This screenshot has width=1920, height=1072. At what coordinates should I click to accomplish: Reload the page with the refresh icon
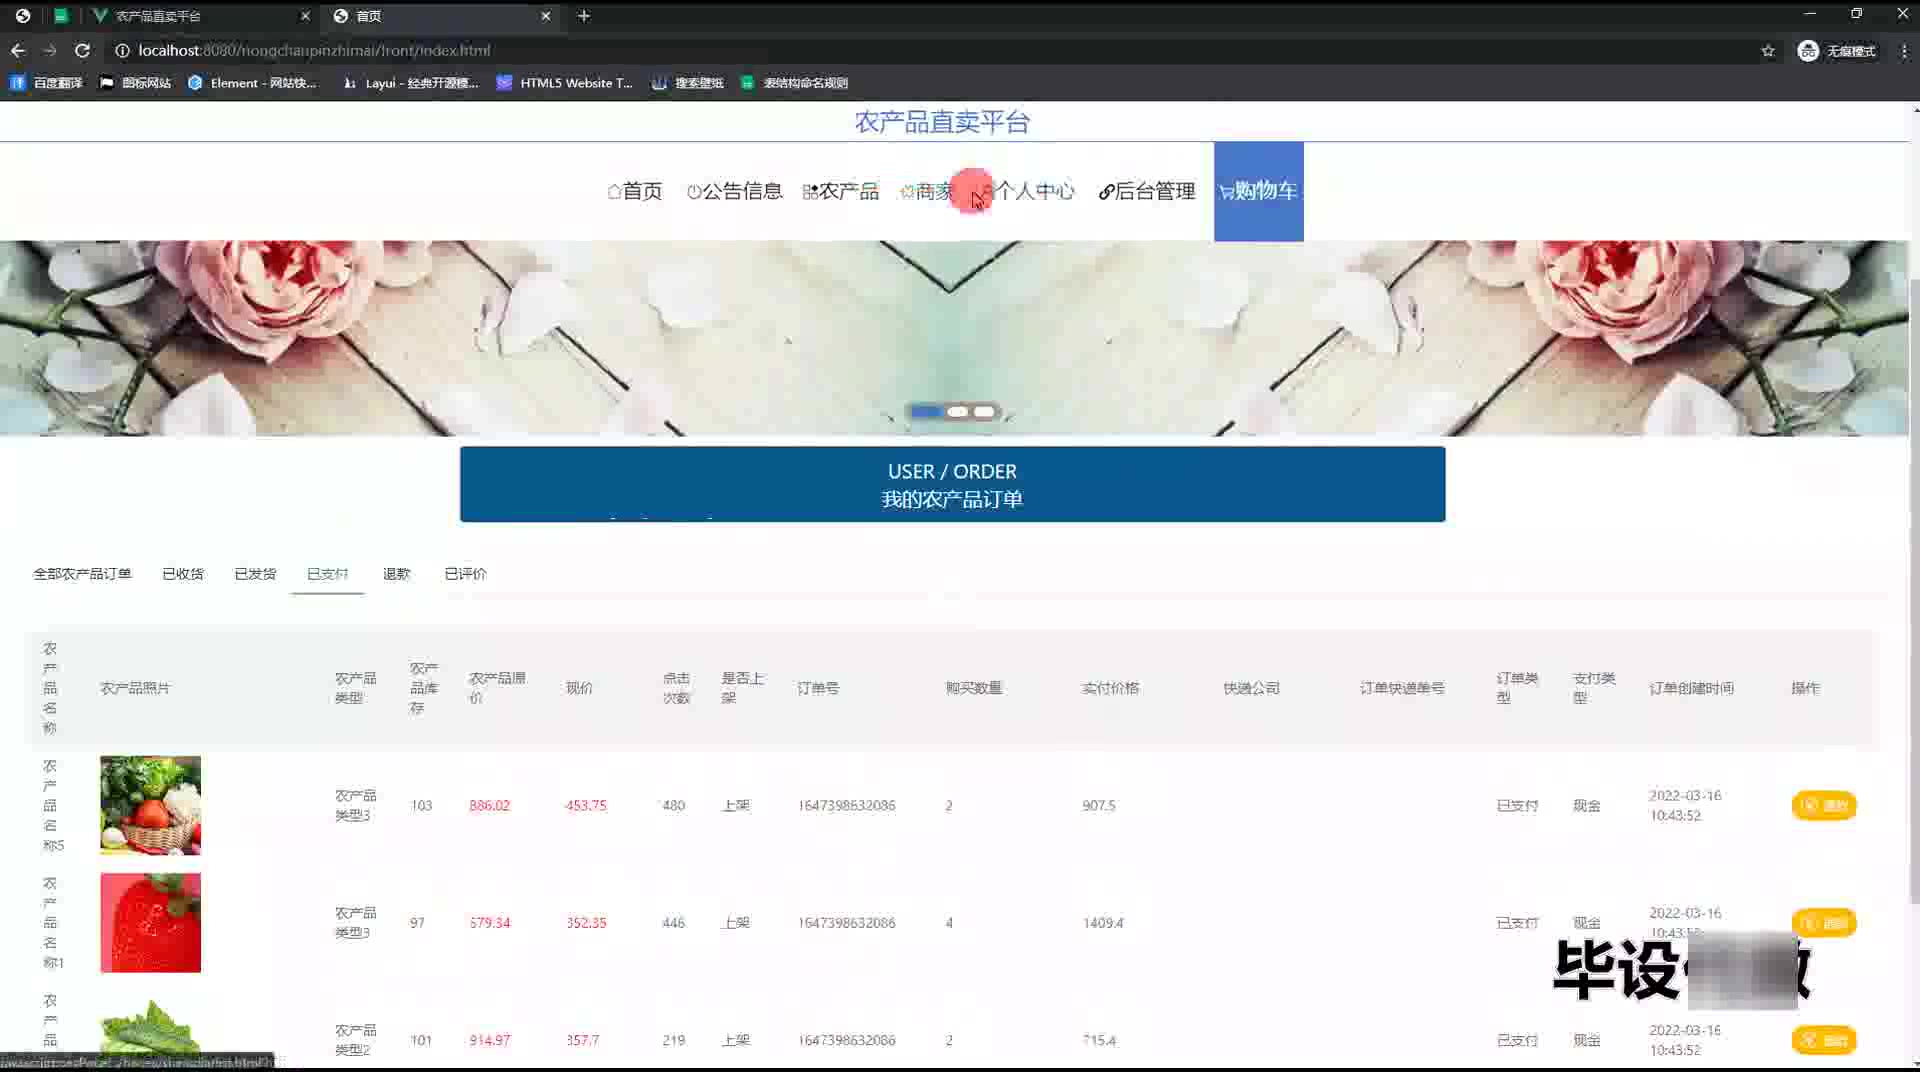click(x=83, y=50)
